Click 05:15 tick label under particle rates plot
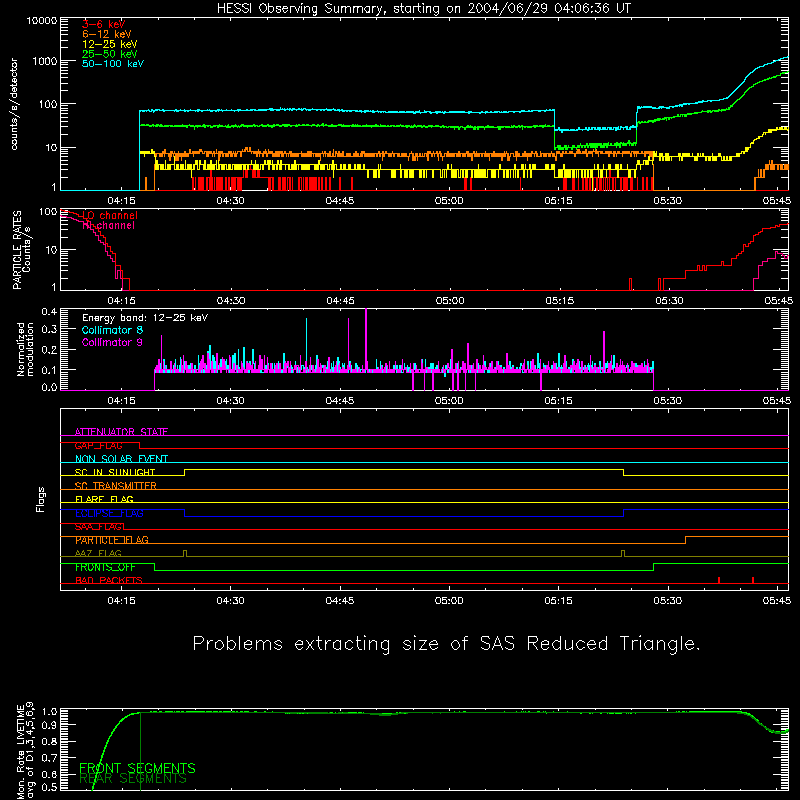The image size is (800, 800). [x=559, y=301]
